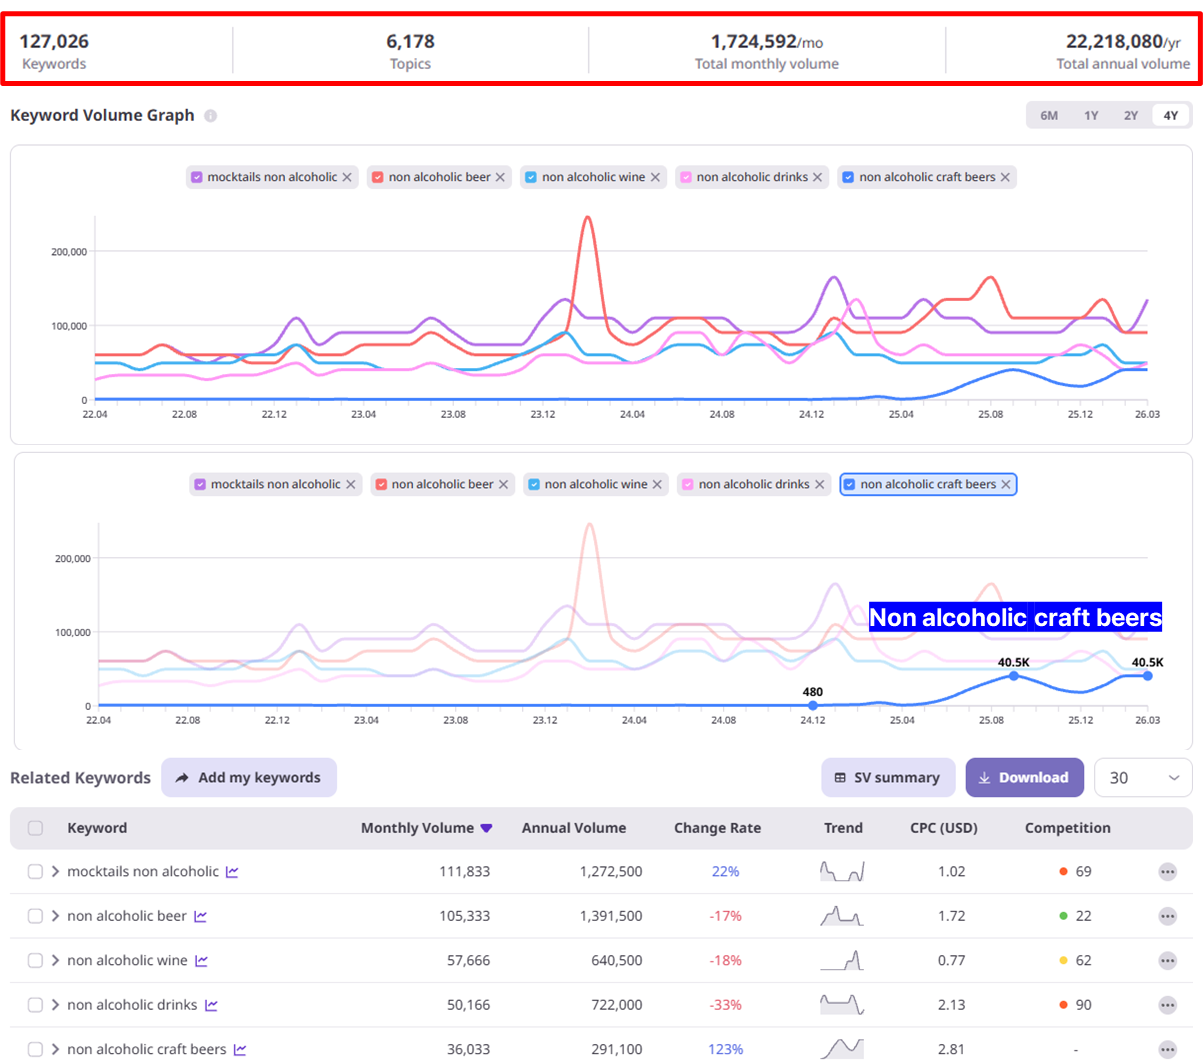
Task: Tick checkbox for non alcoholic craft beers row
Action: coord(35,1049)
